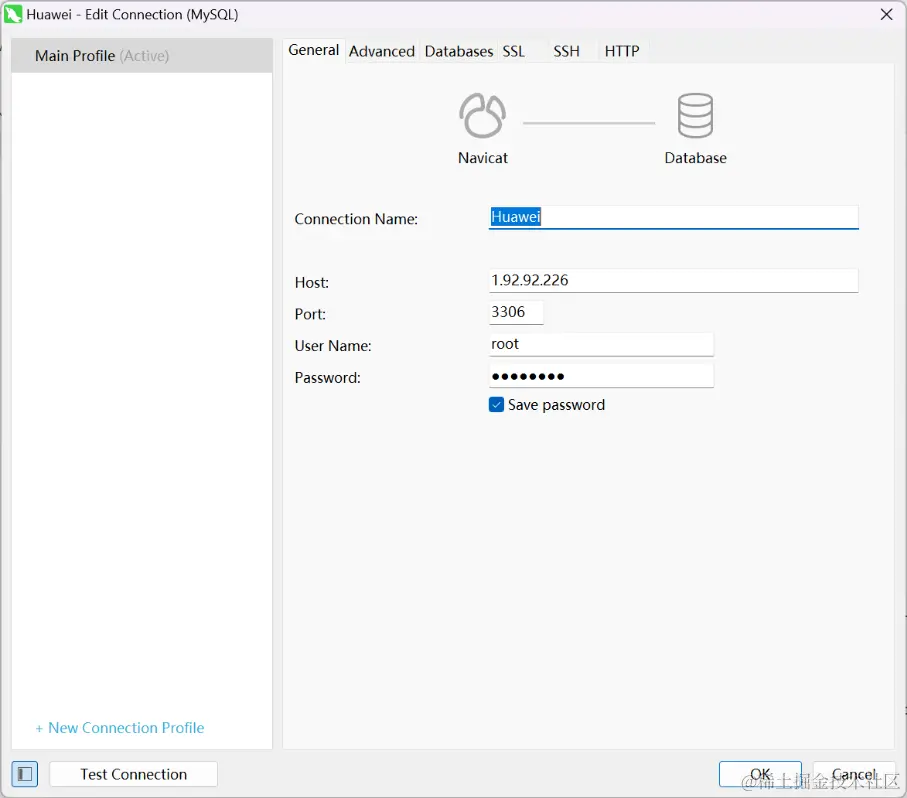The image size is (907, 798).
Task: Click the Port field showing 3306
Action: (x=516, y=312)
